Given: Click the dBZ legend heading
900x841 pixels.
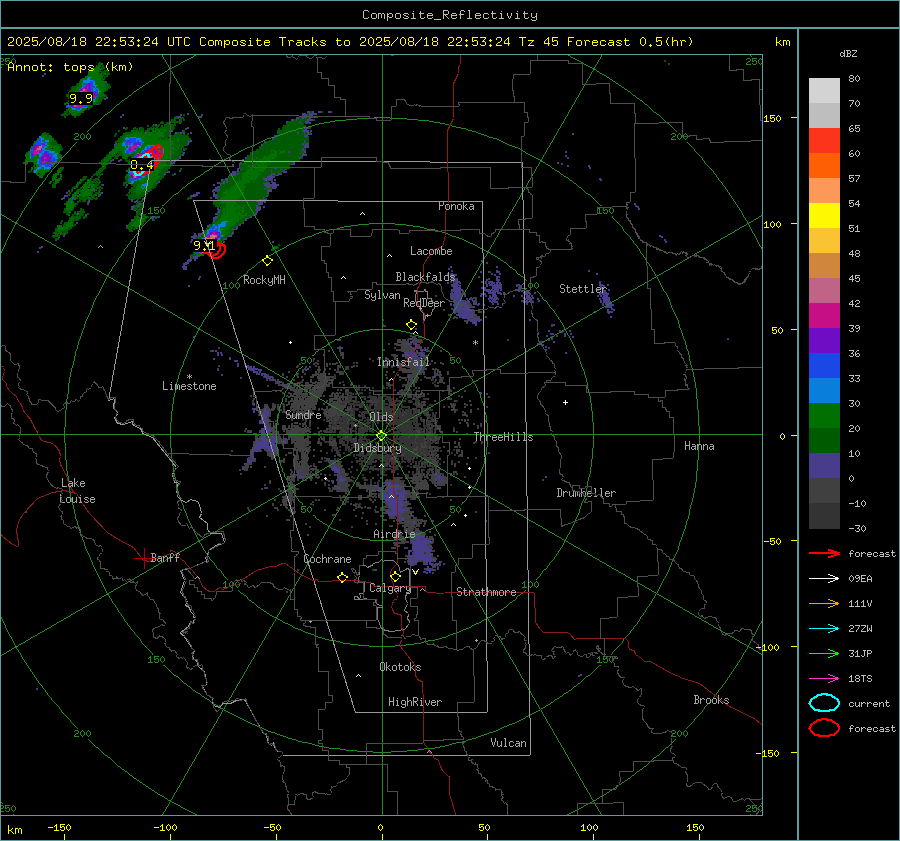Looking at the screenshot, I should point(848,53).
